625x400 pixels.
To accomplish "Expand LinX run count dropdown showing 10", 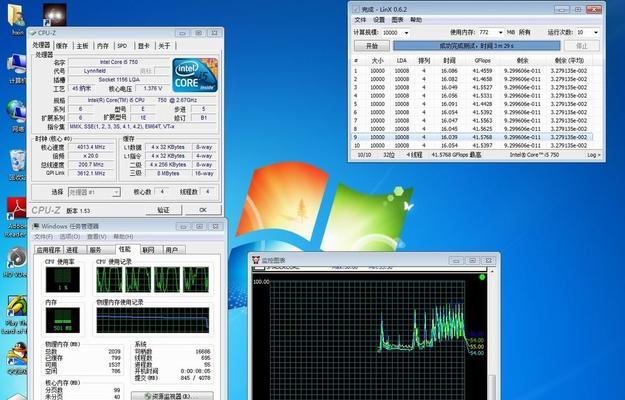I will tap(596, 33).
